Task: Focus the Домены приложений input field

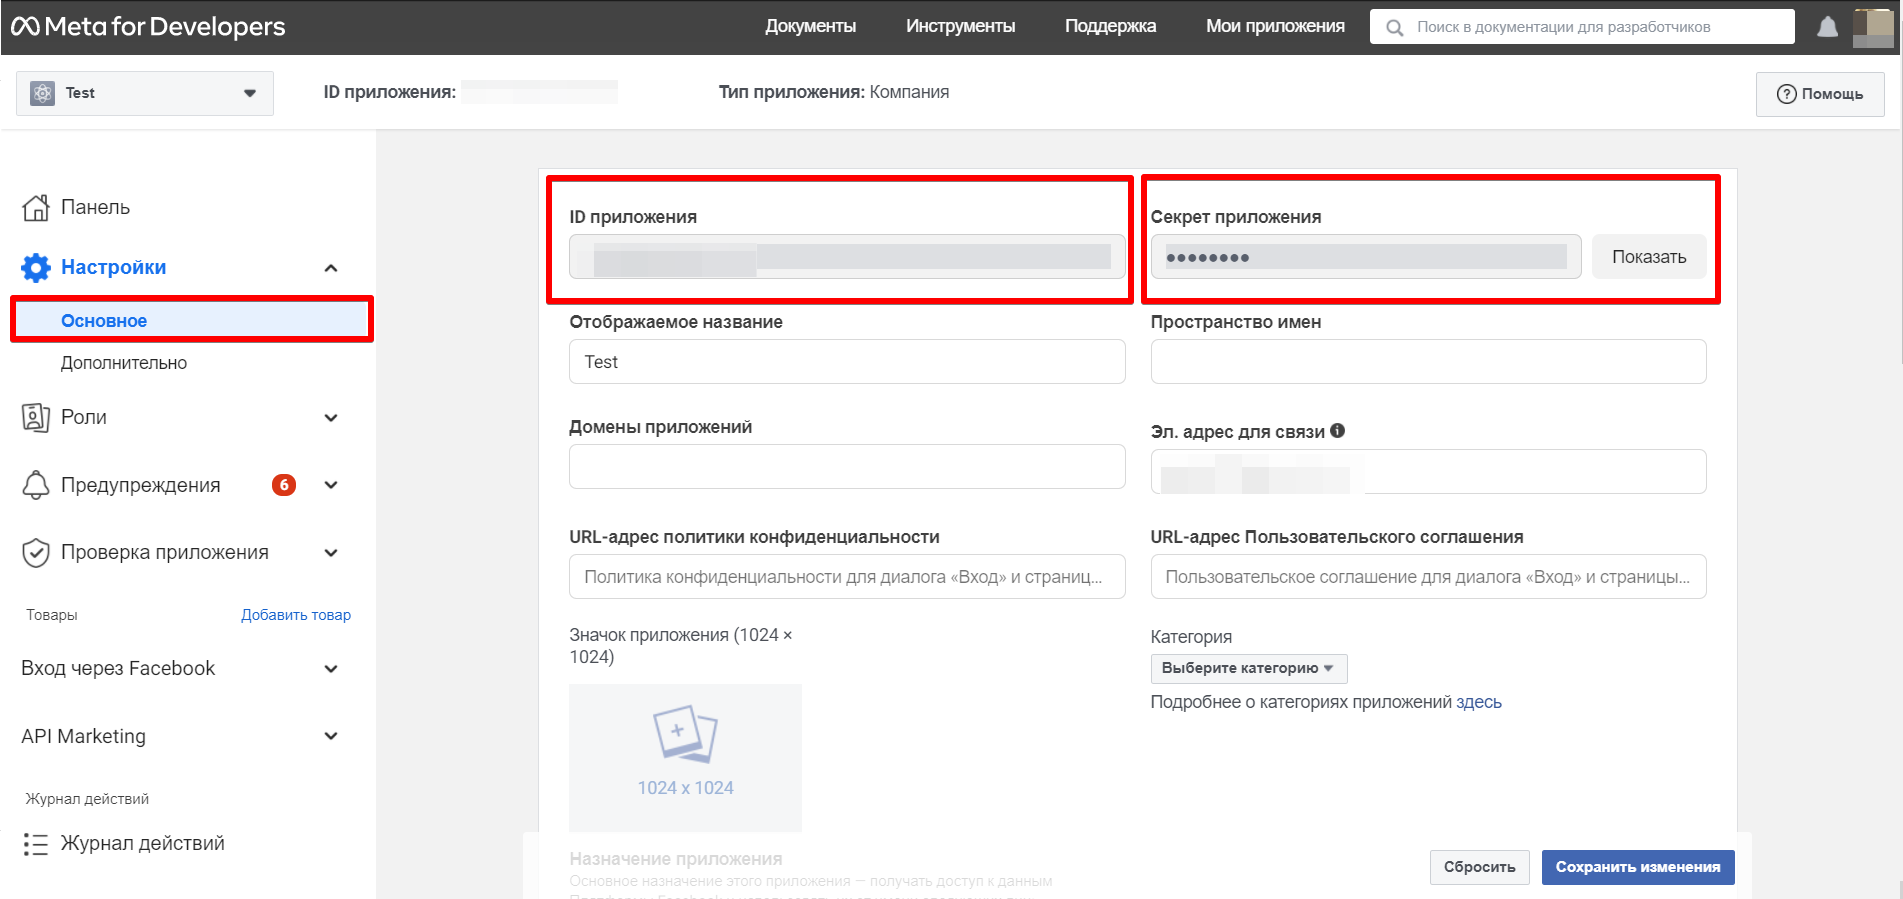Action: pos(846,467)
